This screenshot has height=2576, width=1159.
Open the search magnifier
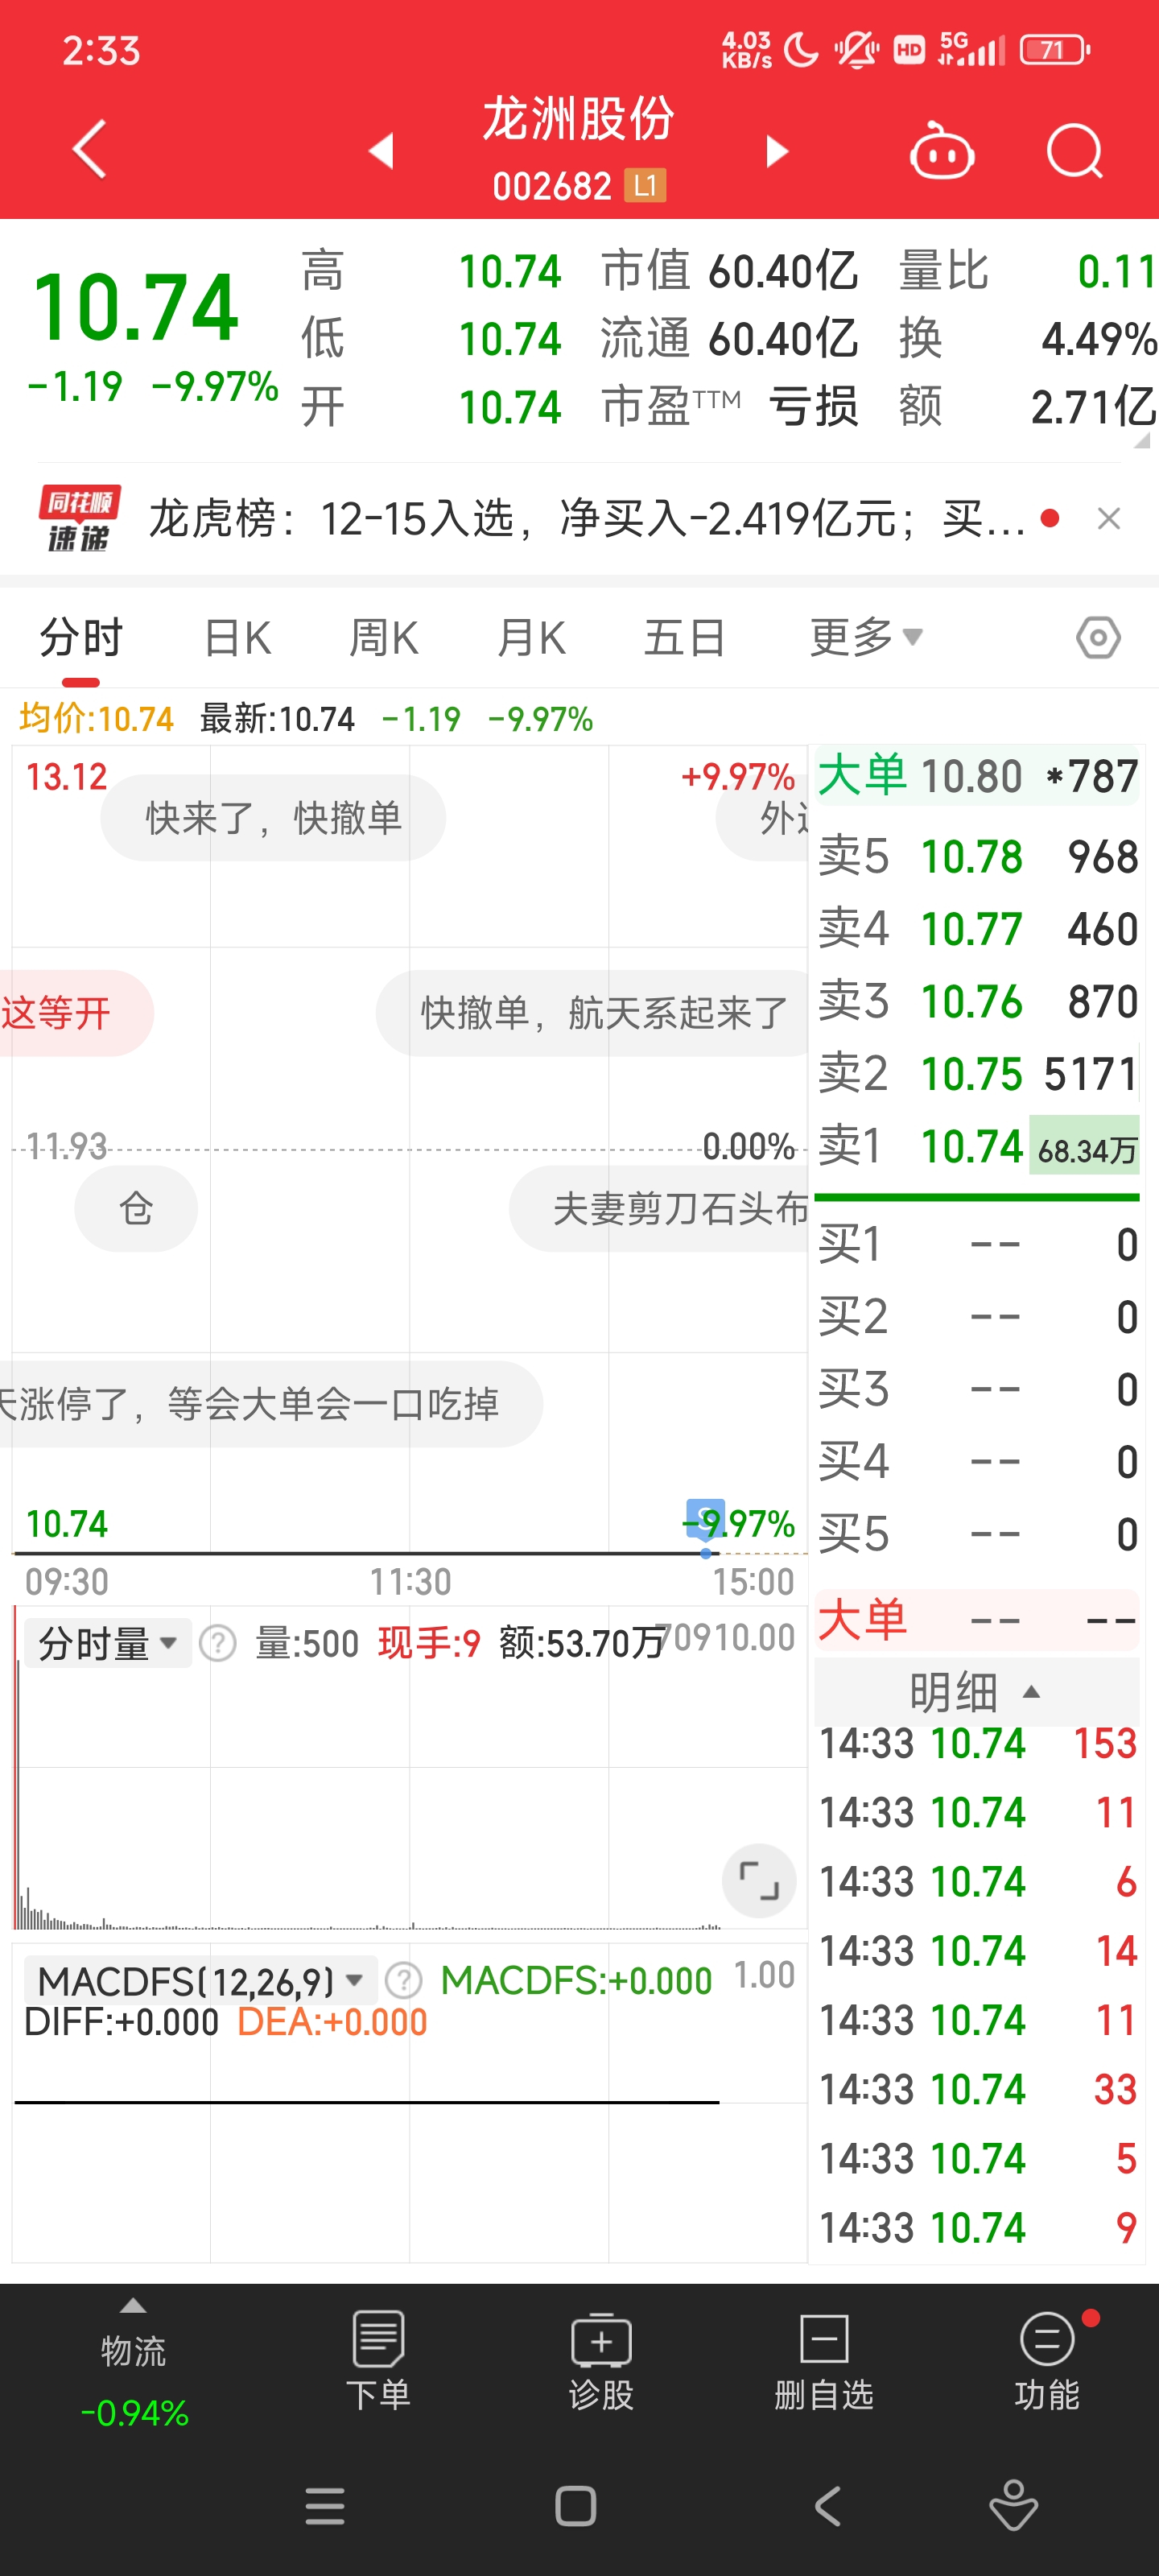coord(1075,151)
